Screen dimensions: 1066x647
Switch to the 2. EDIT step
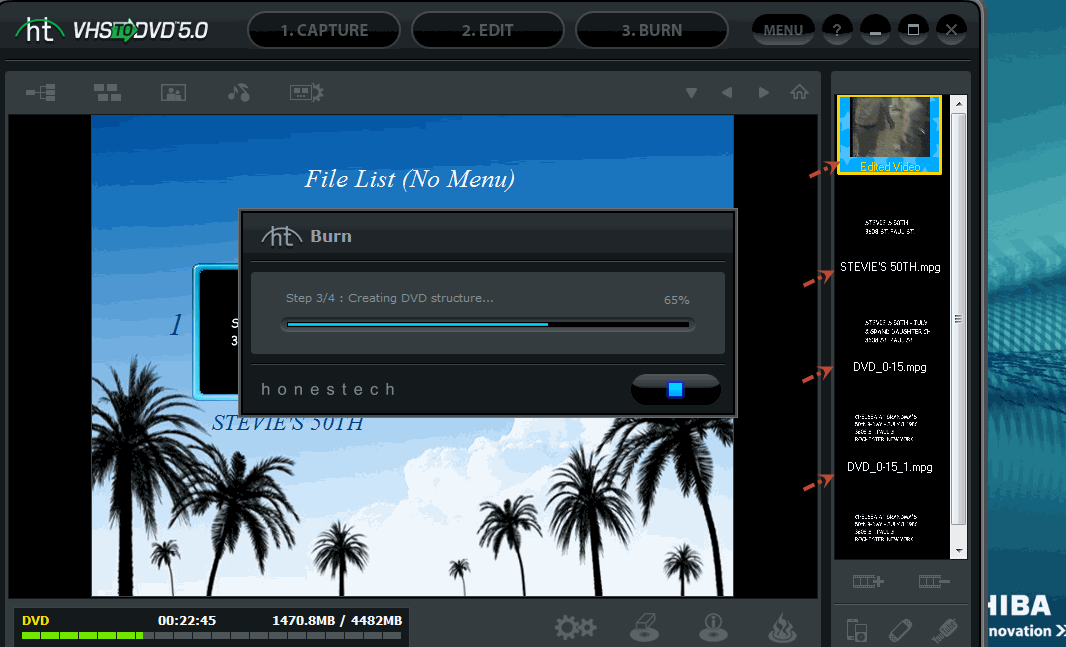coord(487,31)
